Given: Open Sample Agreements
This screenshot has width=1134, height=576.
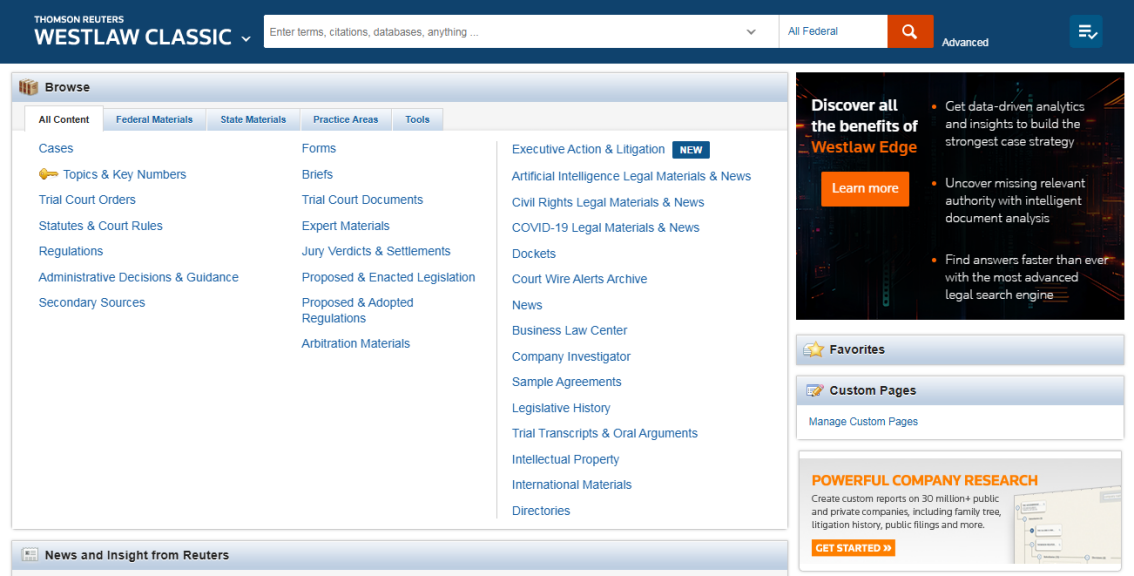Looking at the screenshot, I should (x=566, y=382).
